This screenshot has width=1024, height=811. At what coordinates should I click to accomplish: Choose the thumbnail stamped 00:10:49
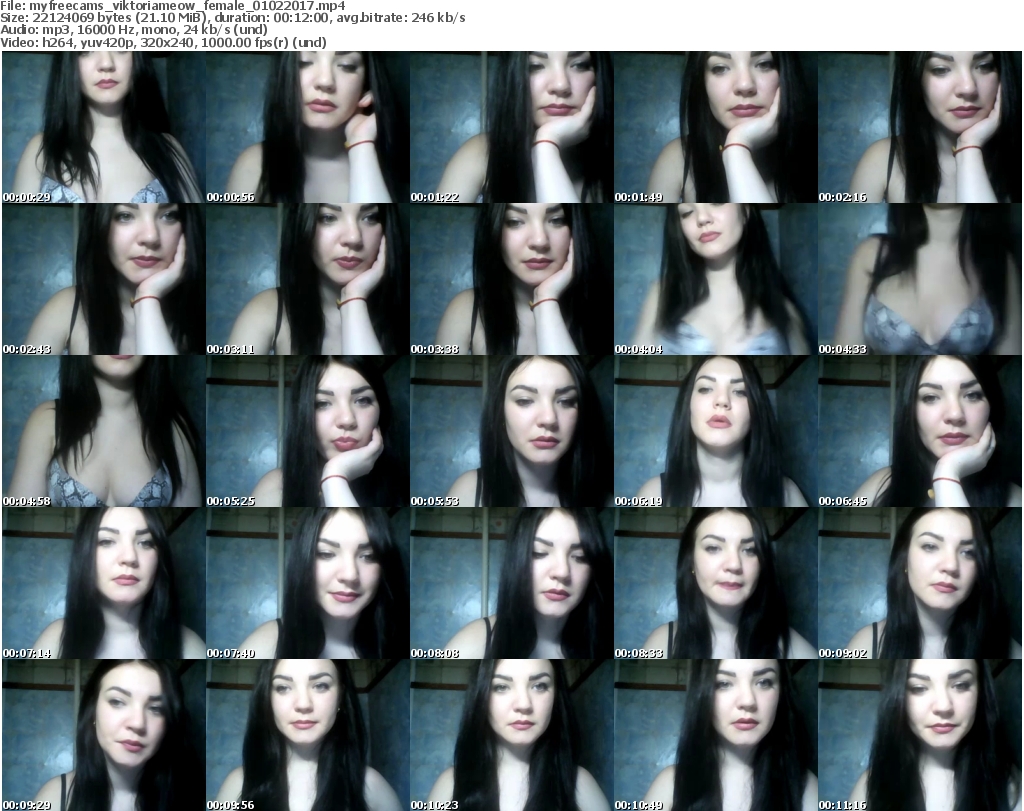[x=716, y=735]
